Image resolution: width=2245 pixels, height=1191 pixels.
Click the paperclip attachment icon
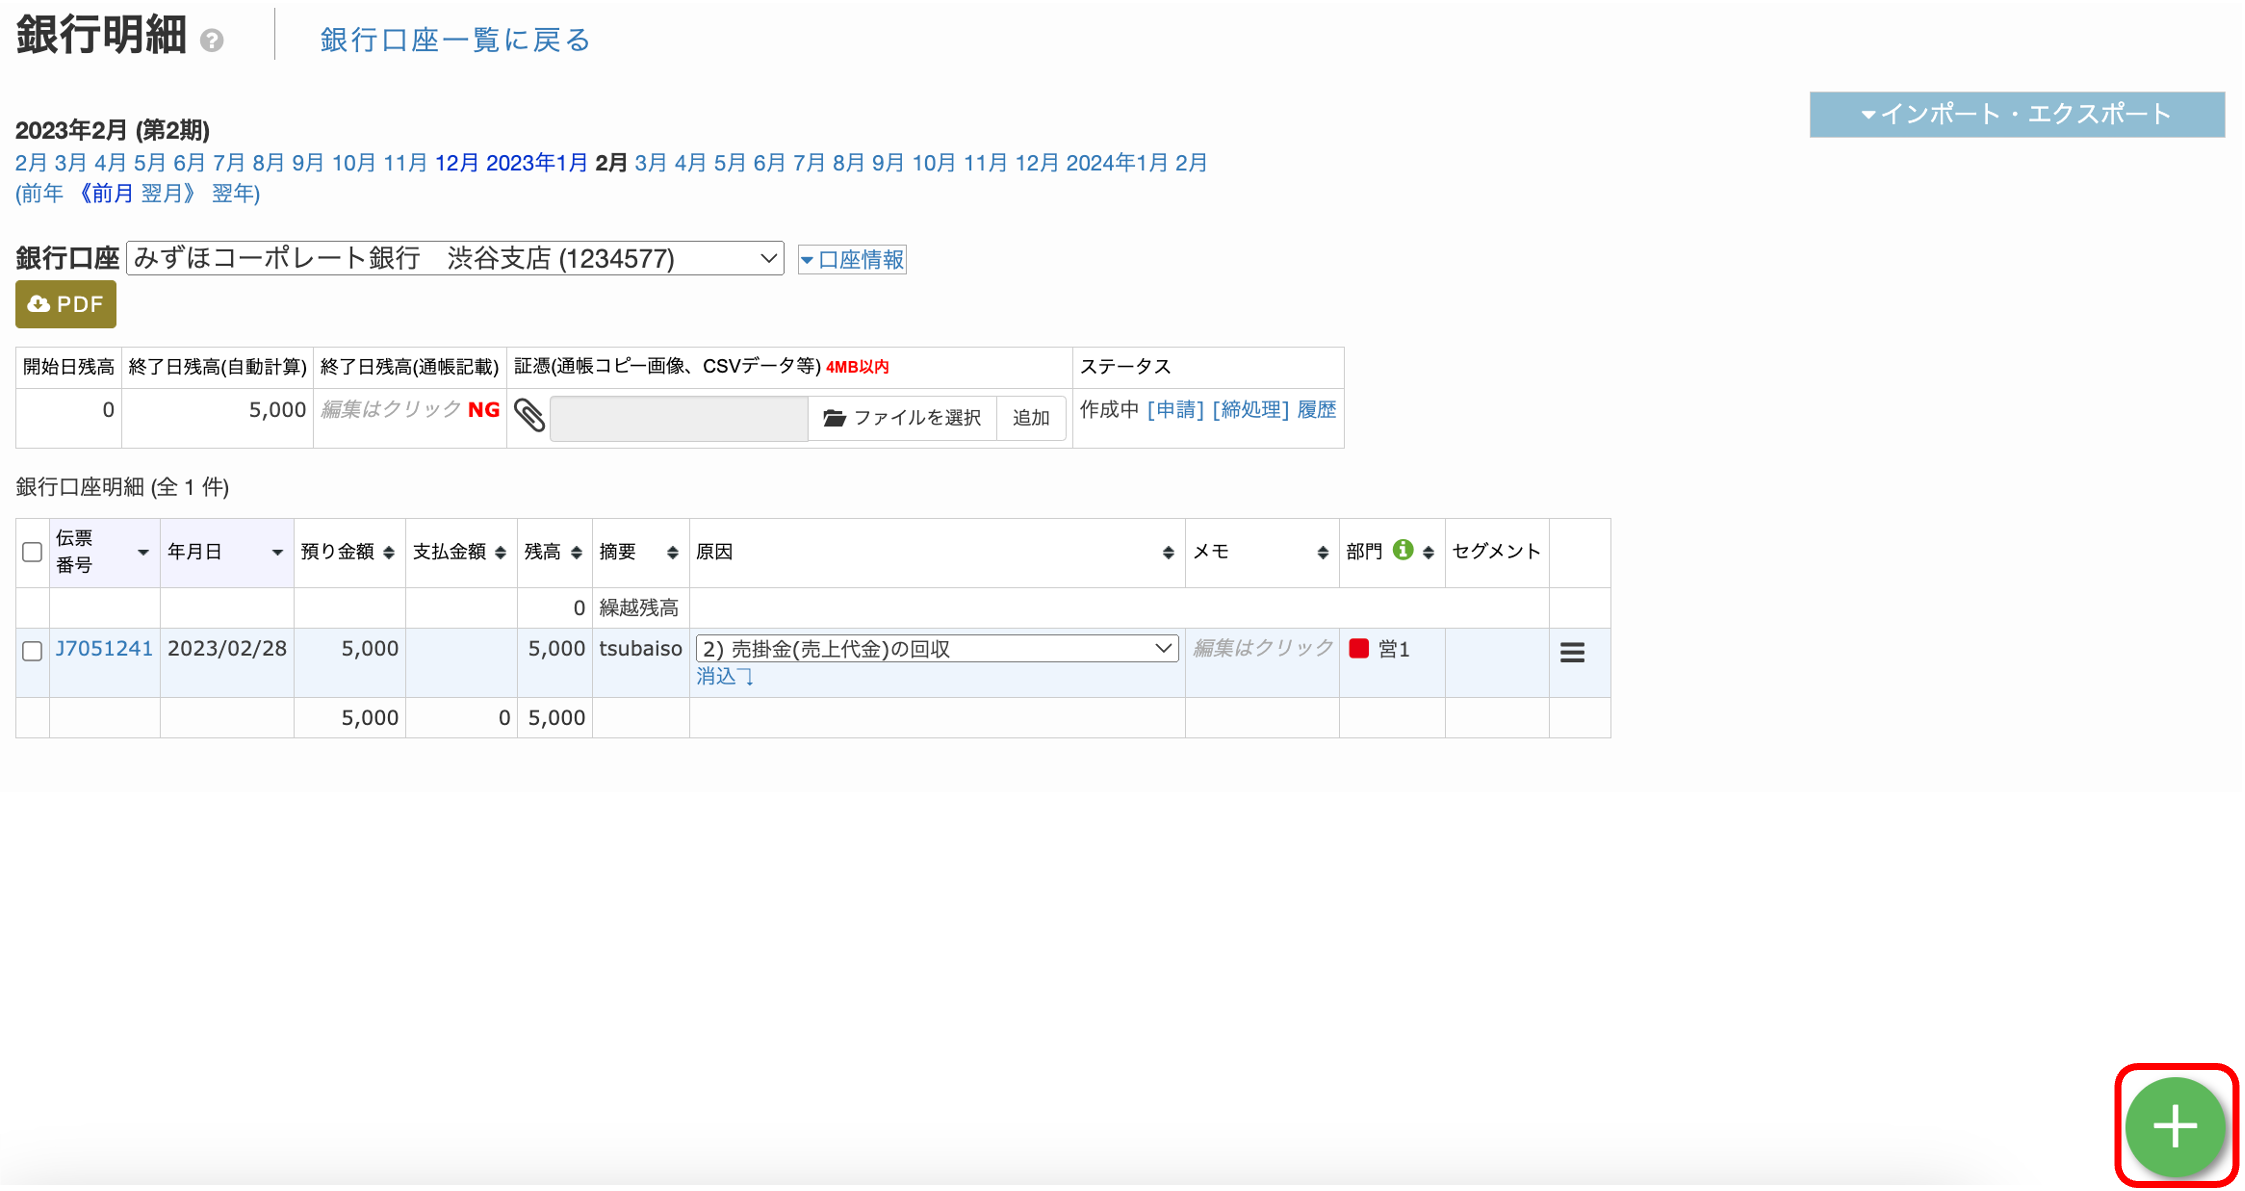pos(529,415)
